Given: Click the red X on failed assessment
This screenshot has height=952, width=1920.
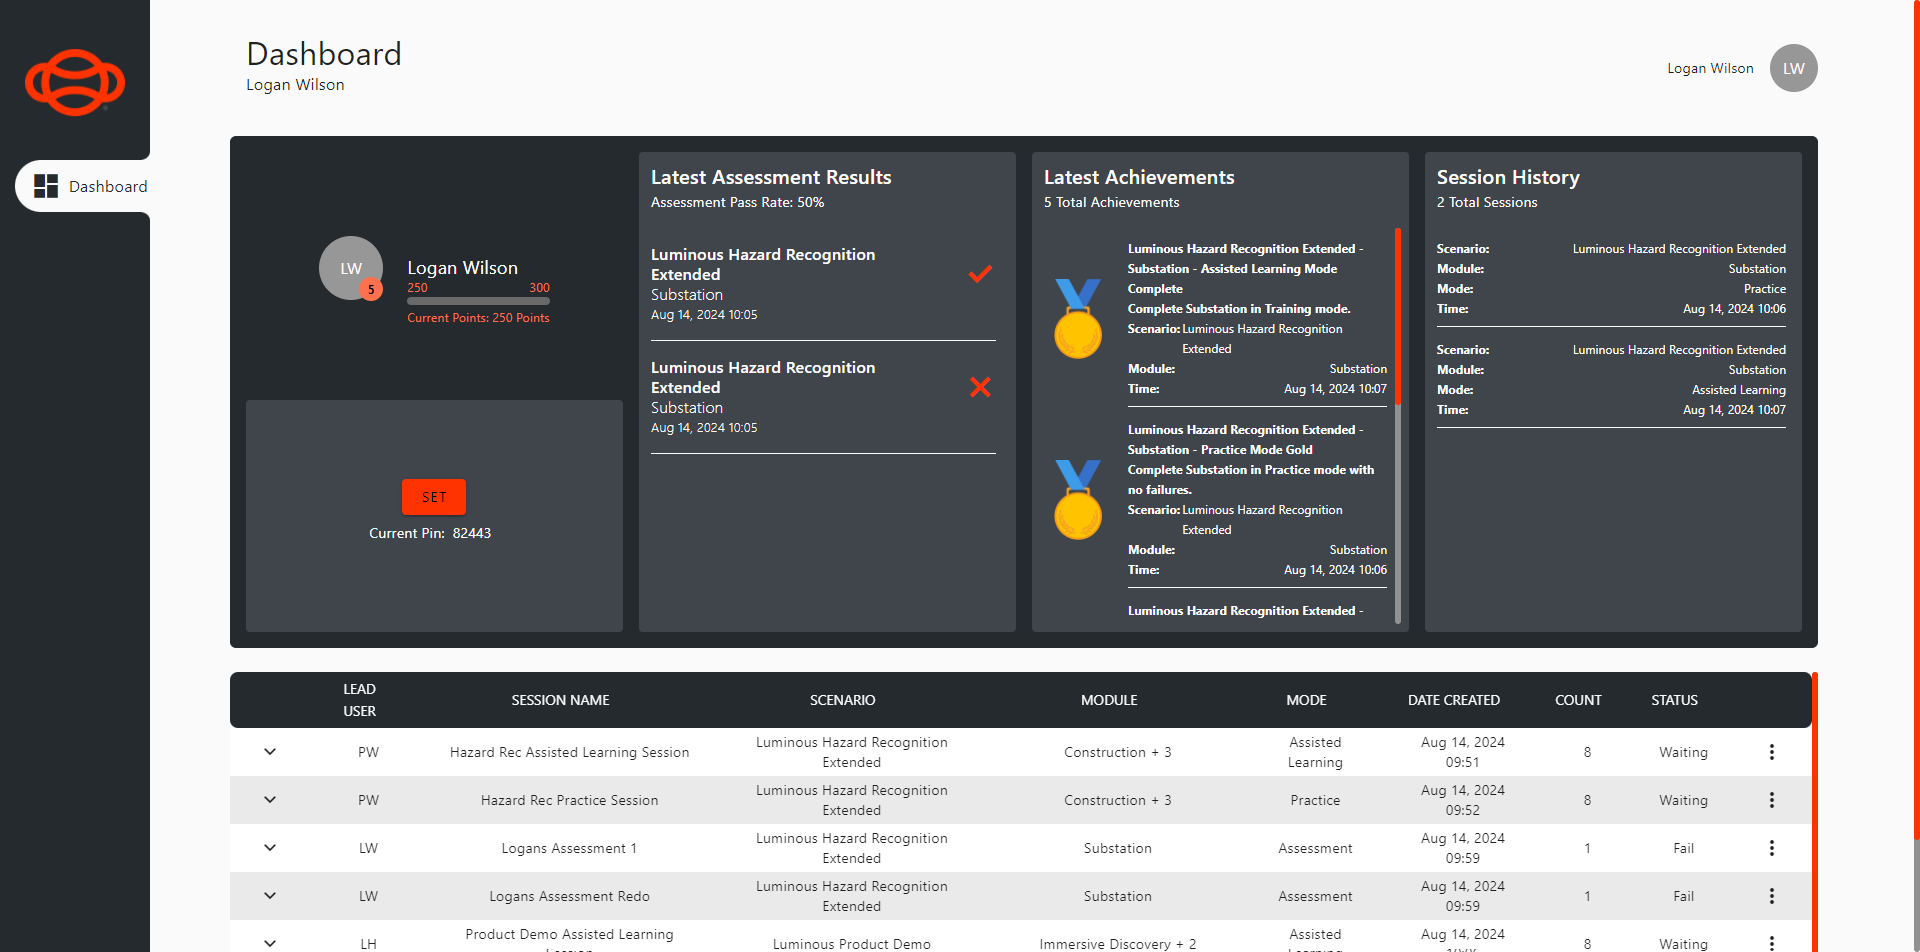Looking at the screenshot, I should [x=980, y=387].
